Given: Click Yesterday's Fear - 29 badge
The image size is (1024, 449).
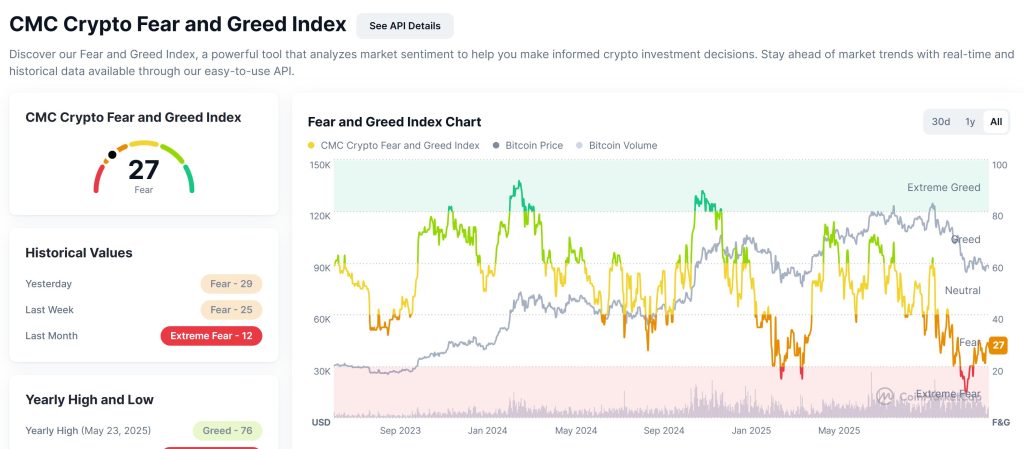Looking at the screenshot, I should click(231, 284).
